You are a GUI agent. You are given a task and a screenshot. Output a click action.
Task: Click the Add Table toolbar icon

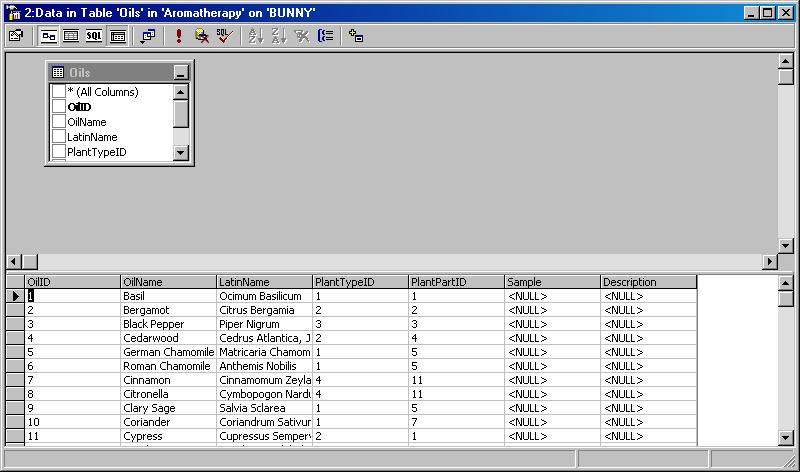[356, 35]
